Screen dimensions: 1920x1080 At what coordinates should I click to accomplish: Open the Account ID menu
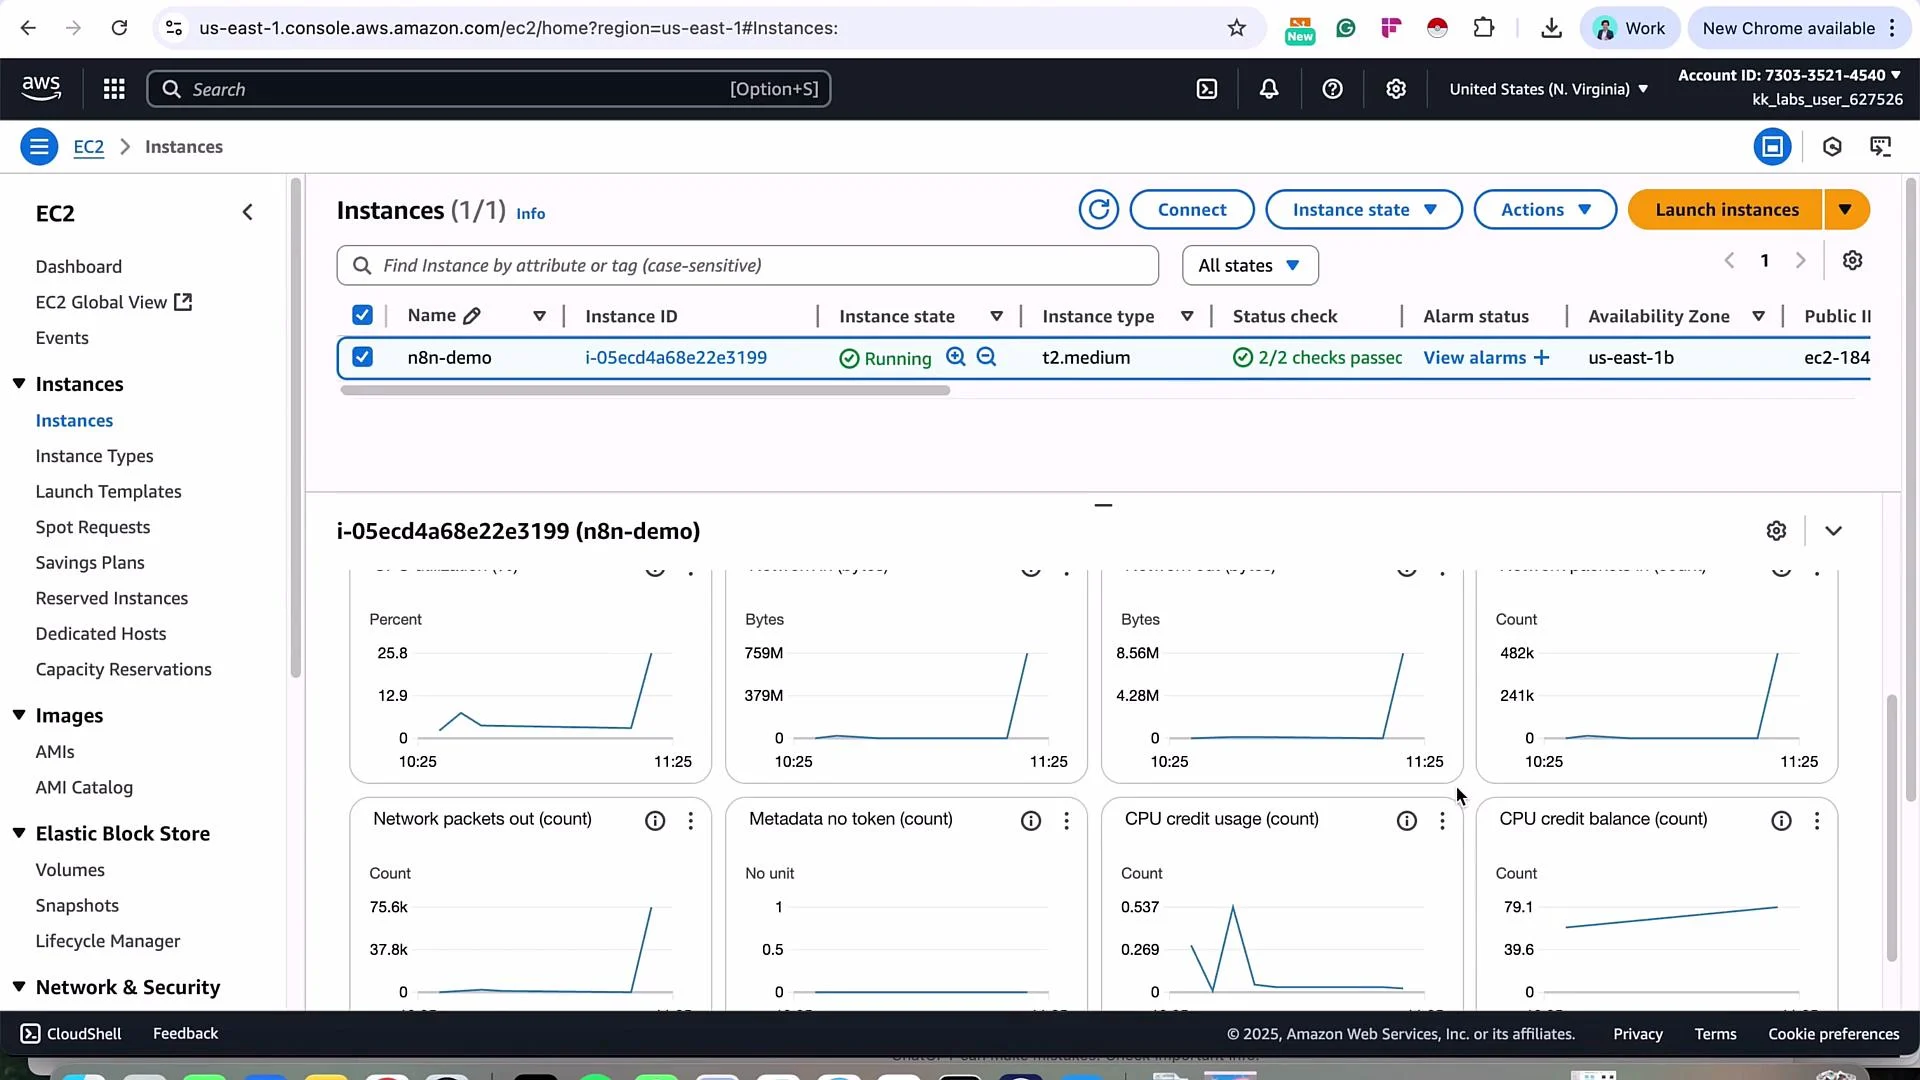(1790, 75)
